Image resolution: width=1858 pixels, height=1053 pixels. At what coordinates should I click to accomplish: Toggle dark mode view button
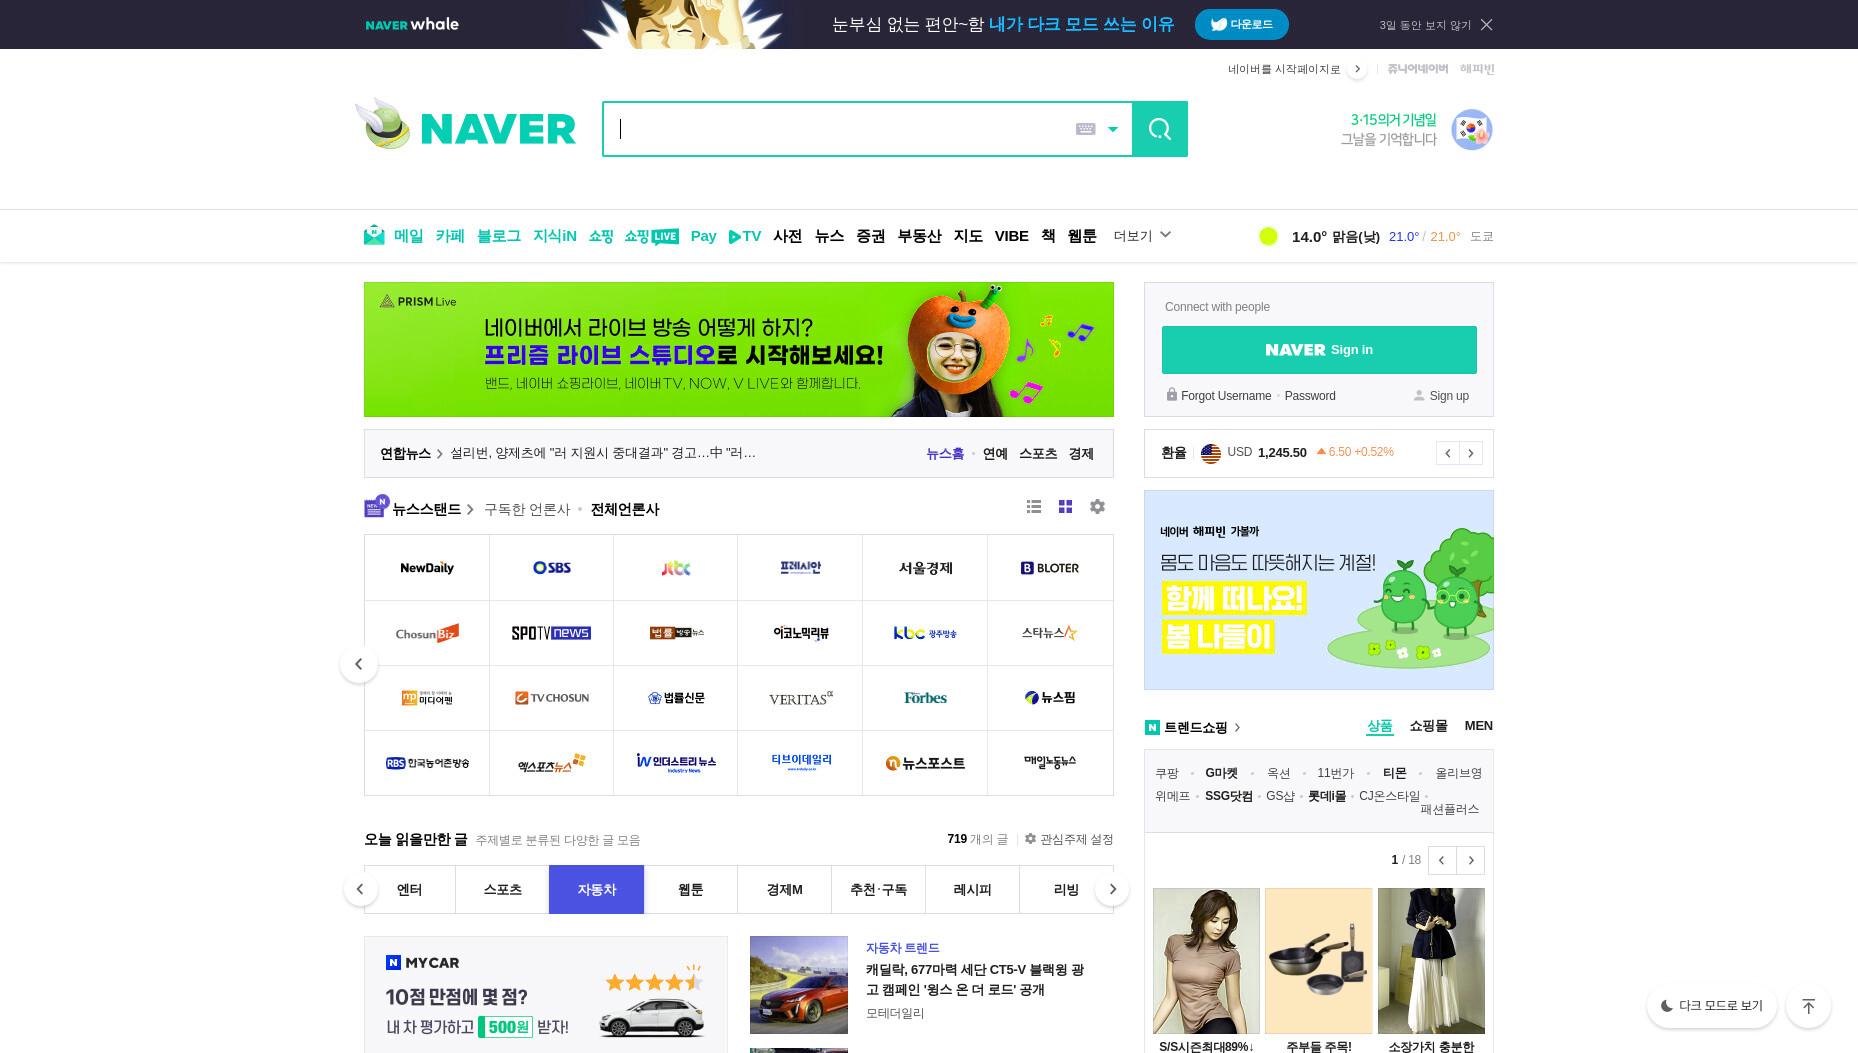pyautogui.click(x=1711, y=1006)
